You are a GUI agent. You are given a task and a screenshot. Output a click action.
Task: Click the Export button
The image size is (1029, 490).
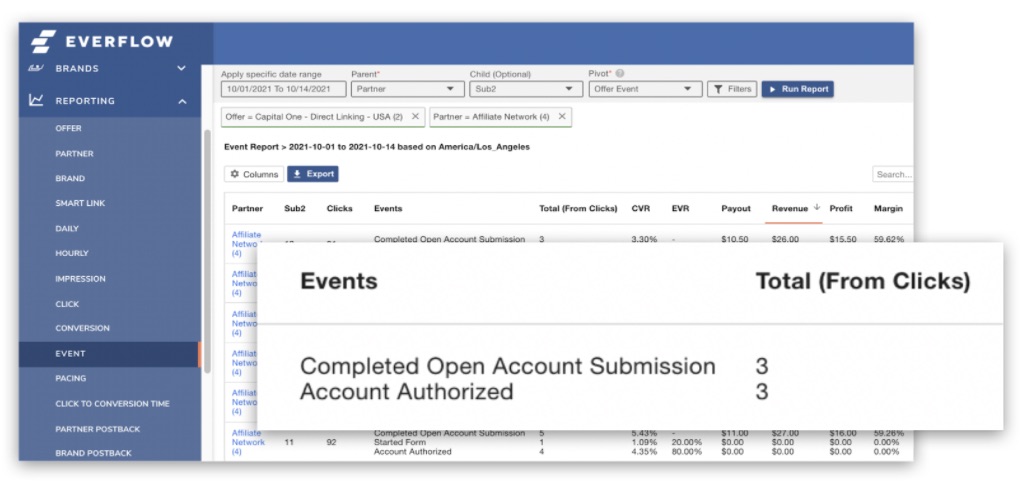313,174
